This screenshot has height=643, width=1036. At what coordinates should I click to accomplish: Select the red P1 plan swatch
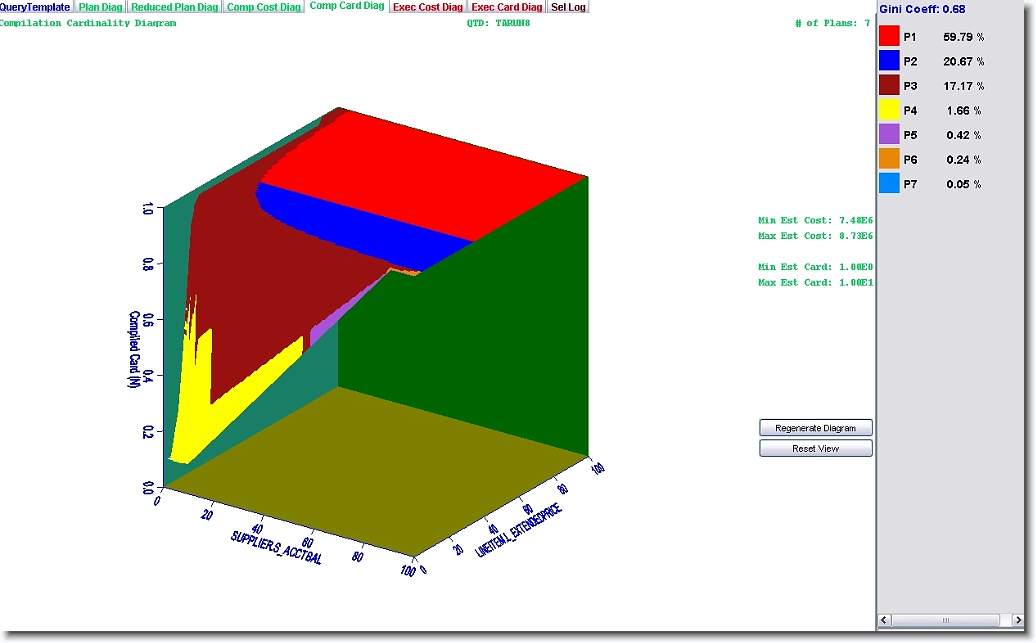tap(889, 36)
